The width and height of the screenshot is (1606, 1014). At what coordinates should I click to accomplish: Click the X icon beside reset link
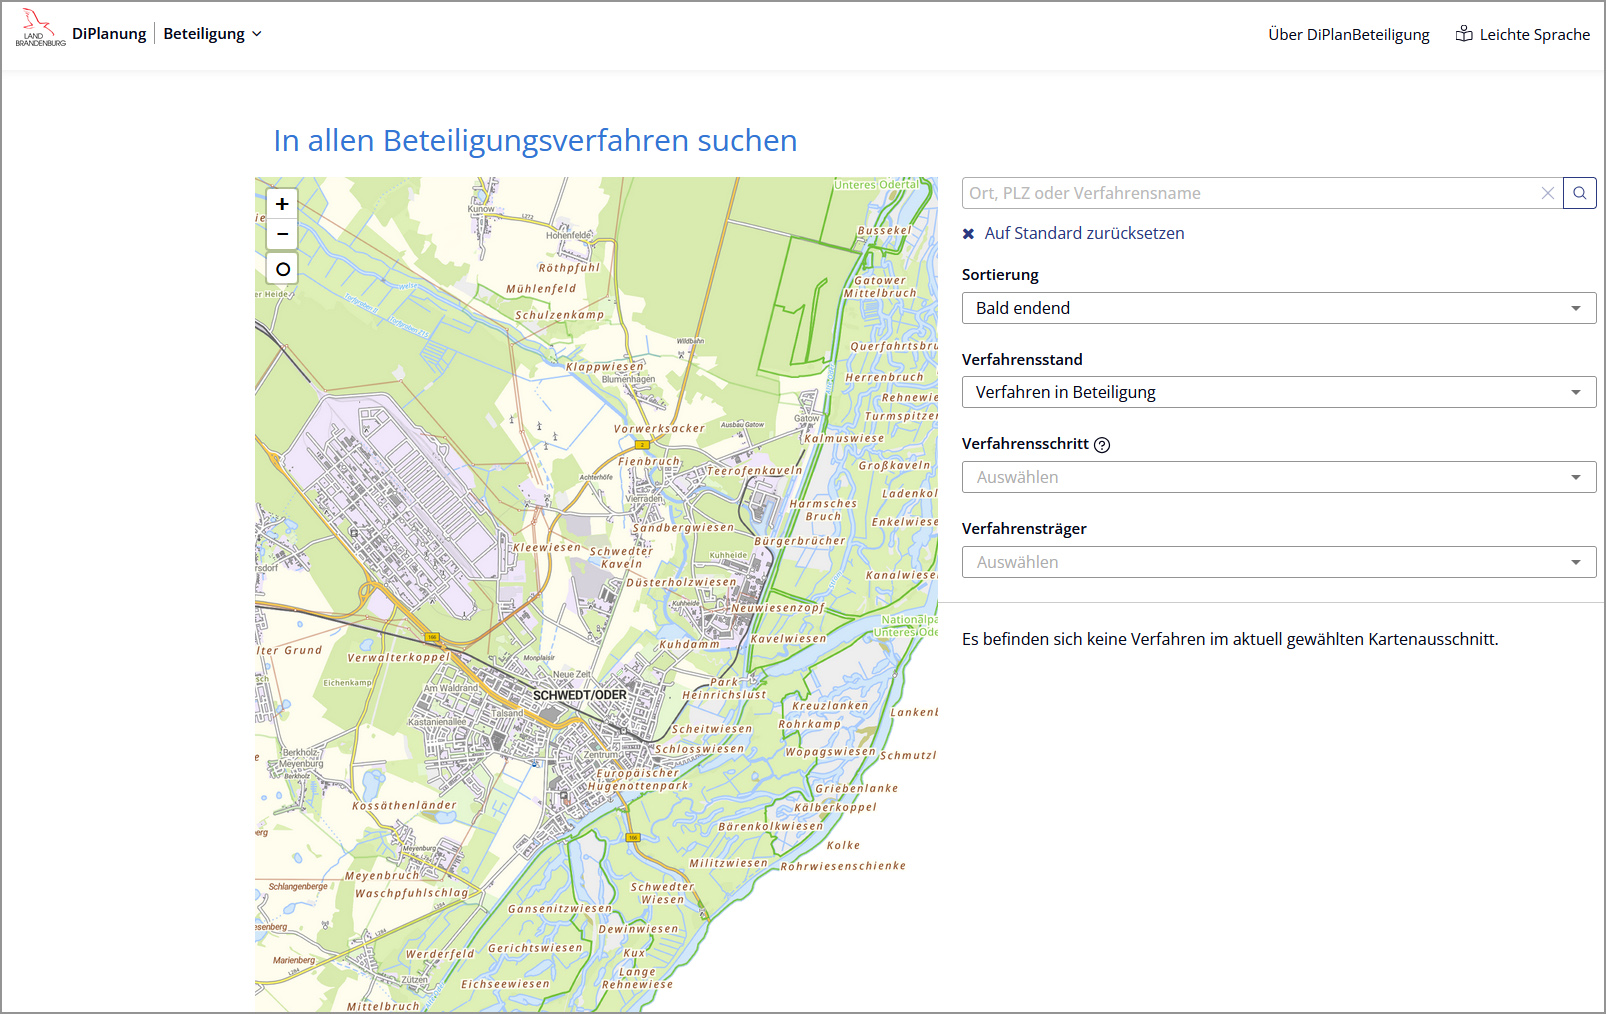point(968,234)
